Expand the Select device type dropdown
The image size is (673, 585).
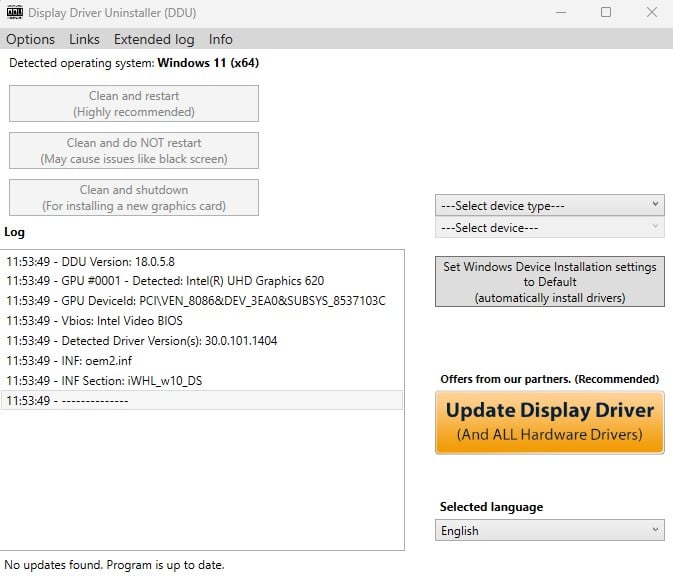(549, 205)
